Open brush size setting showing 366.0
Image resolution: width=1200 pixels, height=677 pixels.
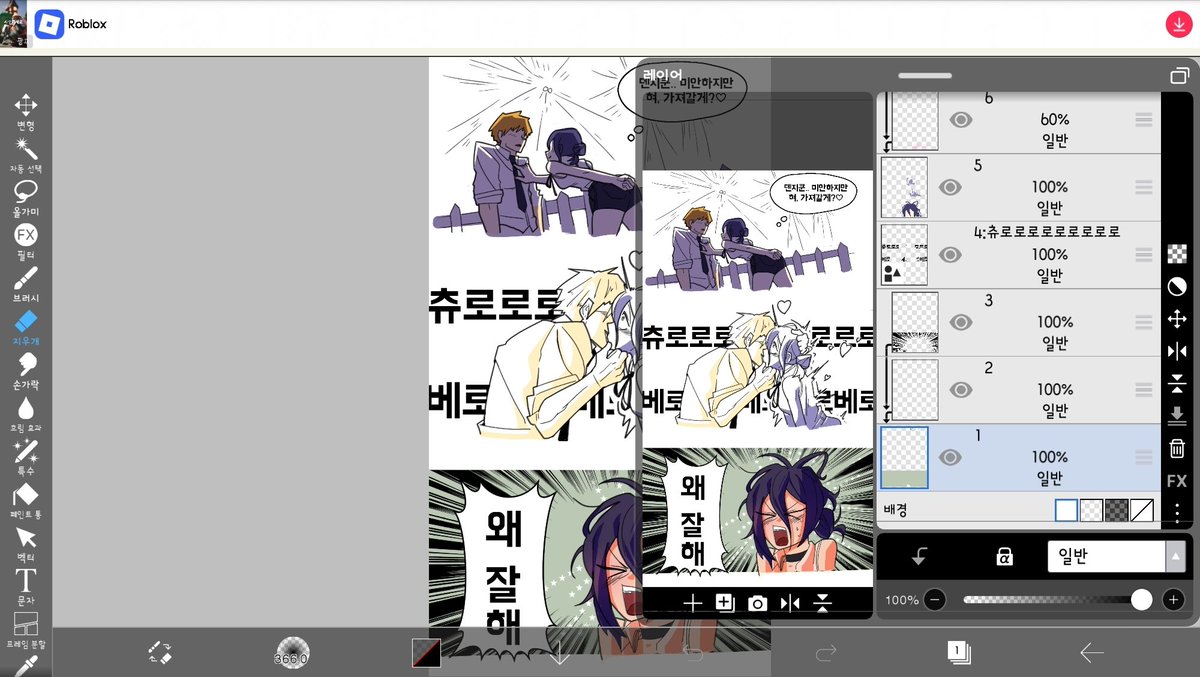click(x=292, y=653)
